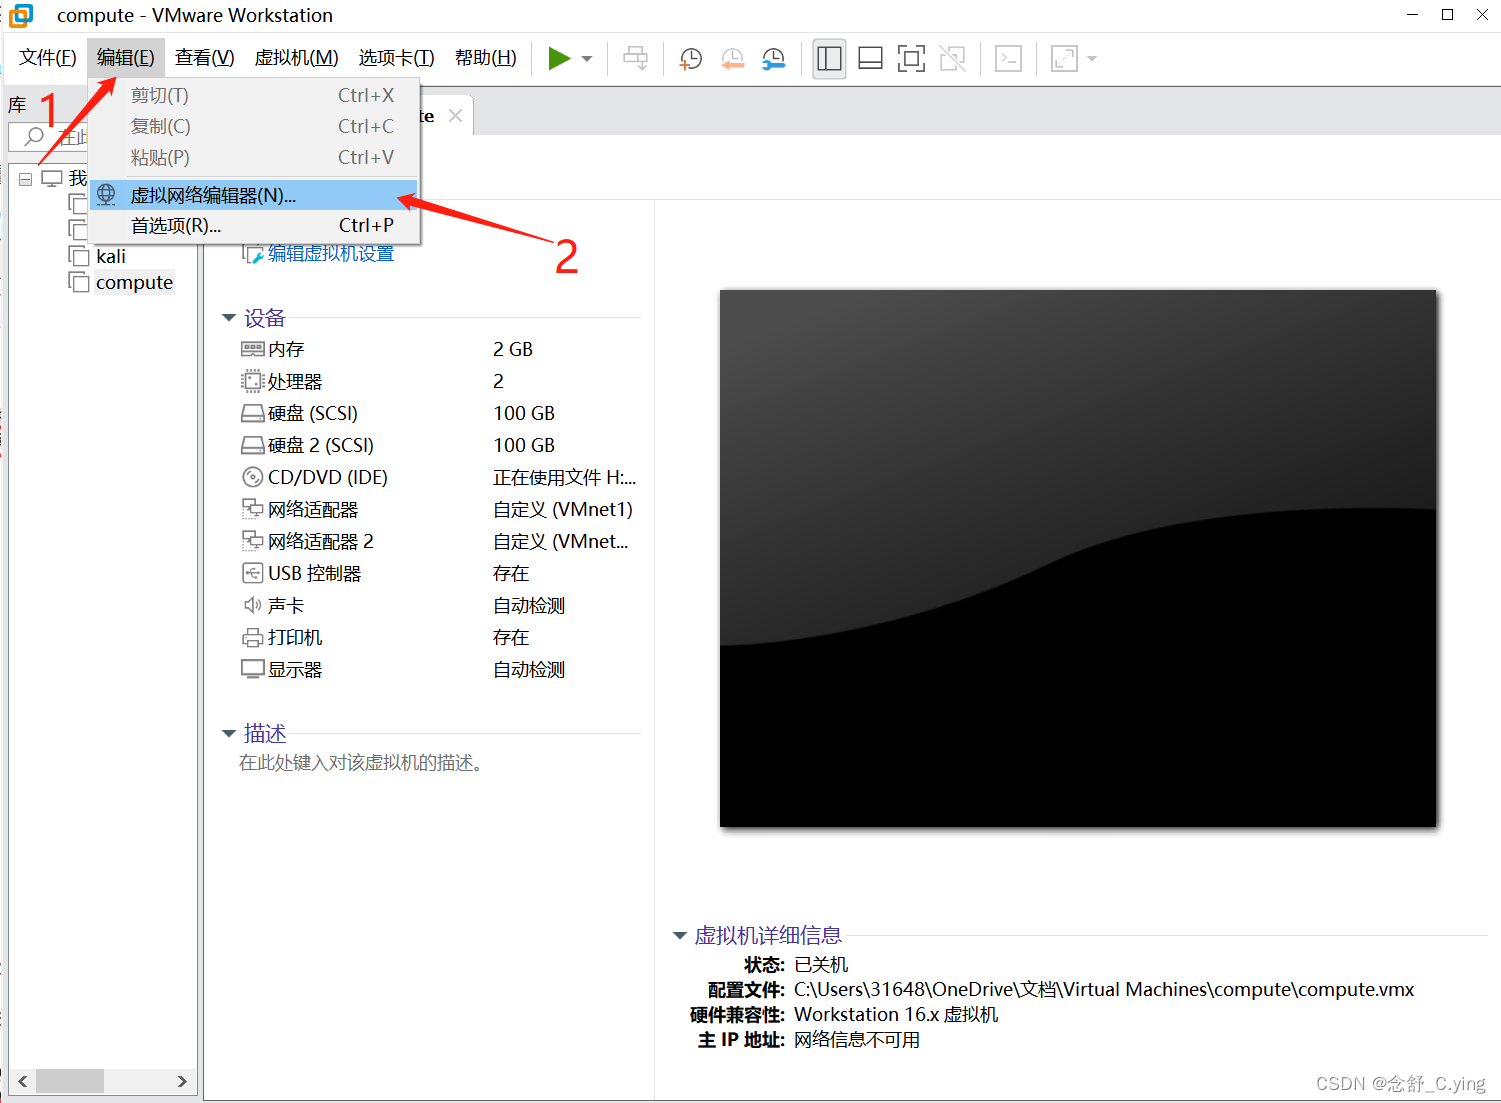Click the virtual network editor globe icon
The width and height of the screenshot is (1501, 1103).
[x=106, y=195]
